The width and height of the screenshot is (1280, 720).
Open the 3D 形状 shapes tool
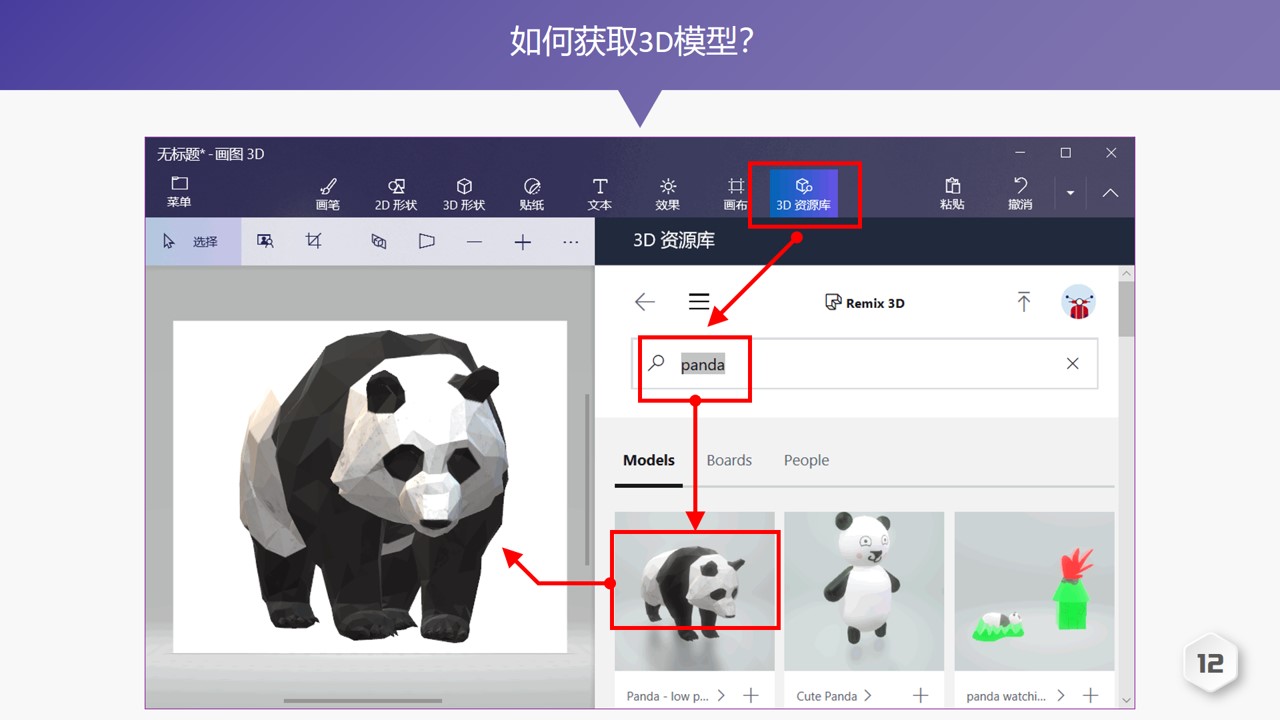[464, 194]
